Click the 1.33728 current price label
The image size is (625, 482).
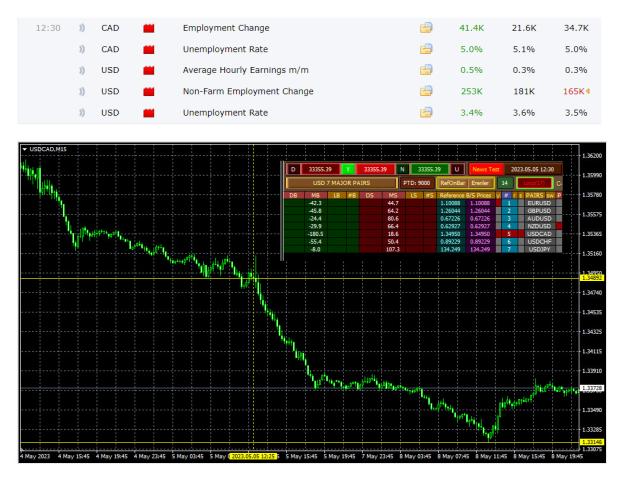point(592,388)
